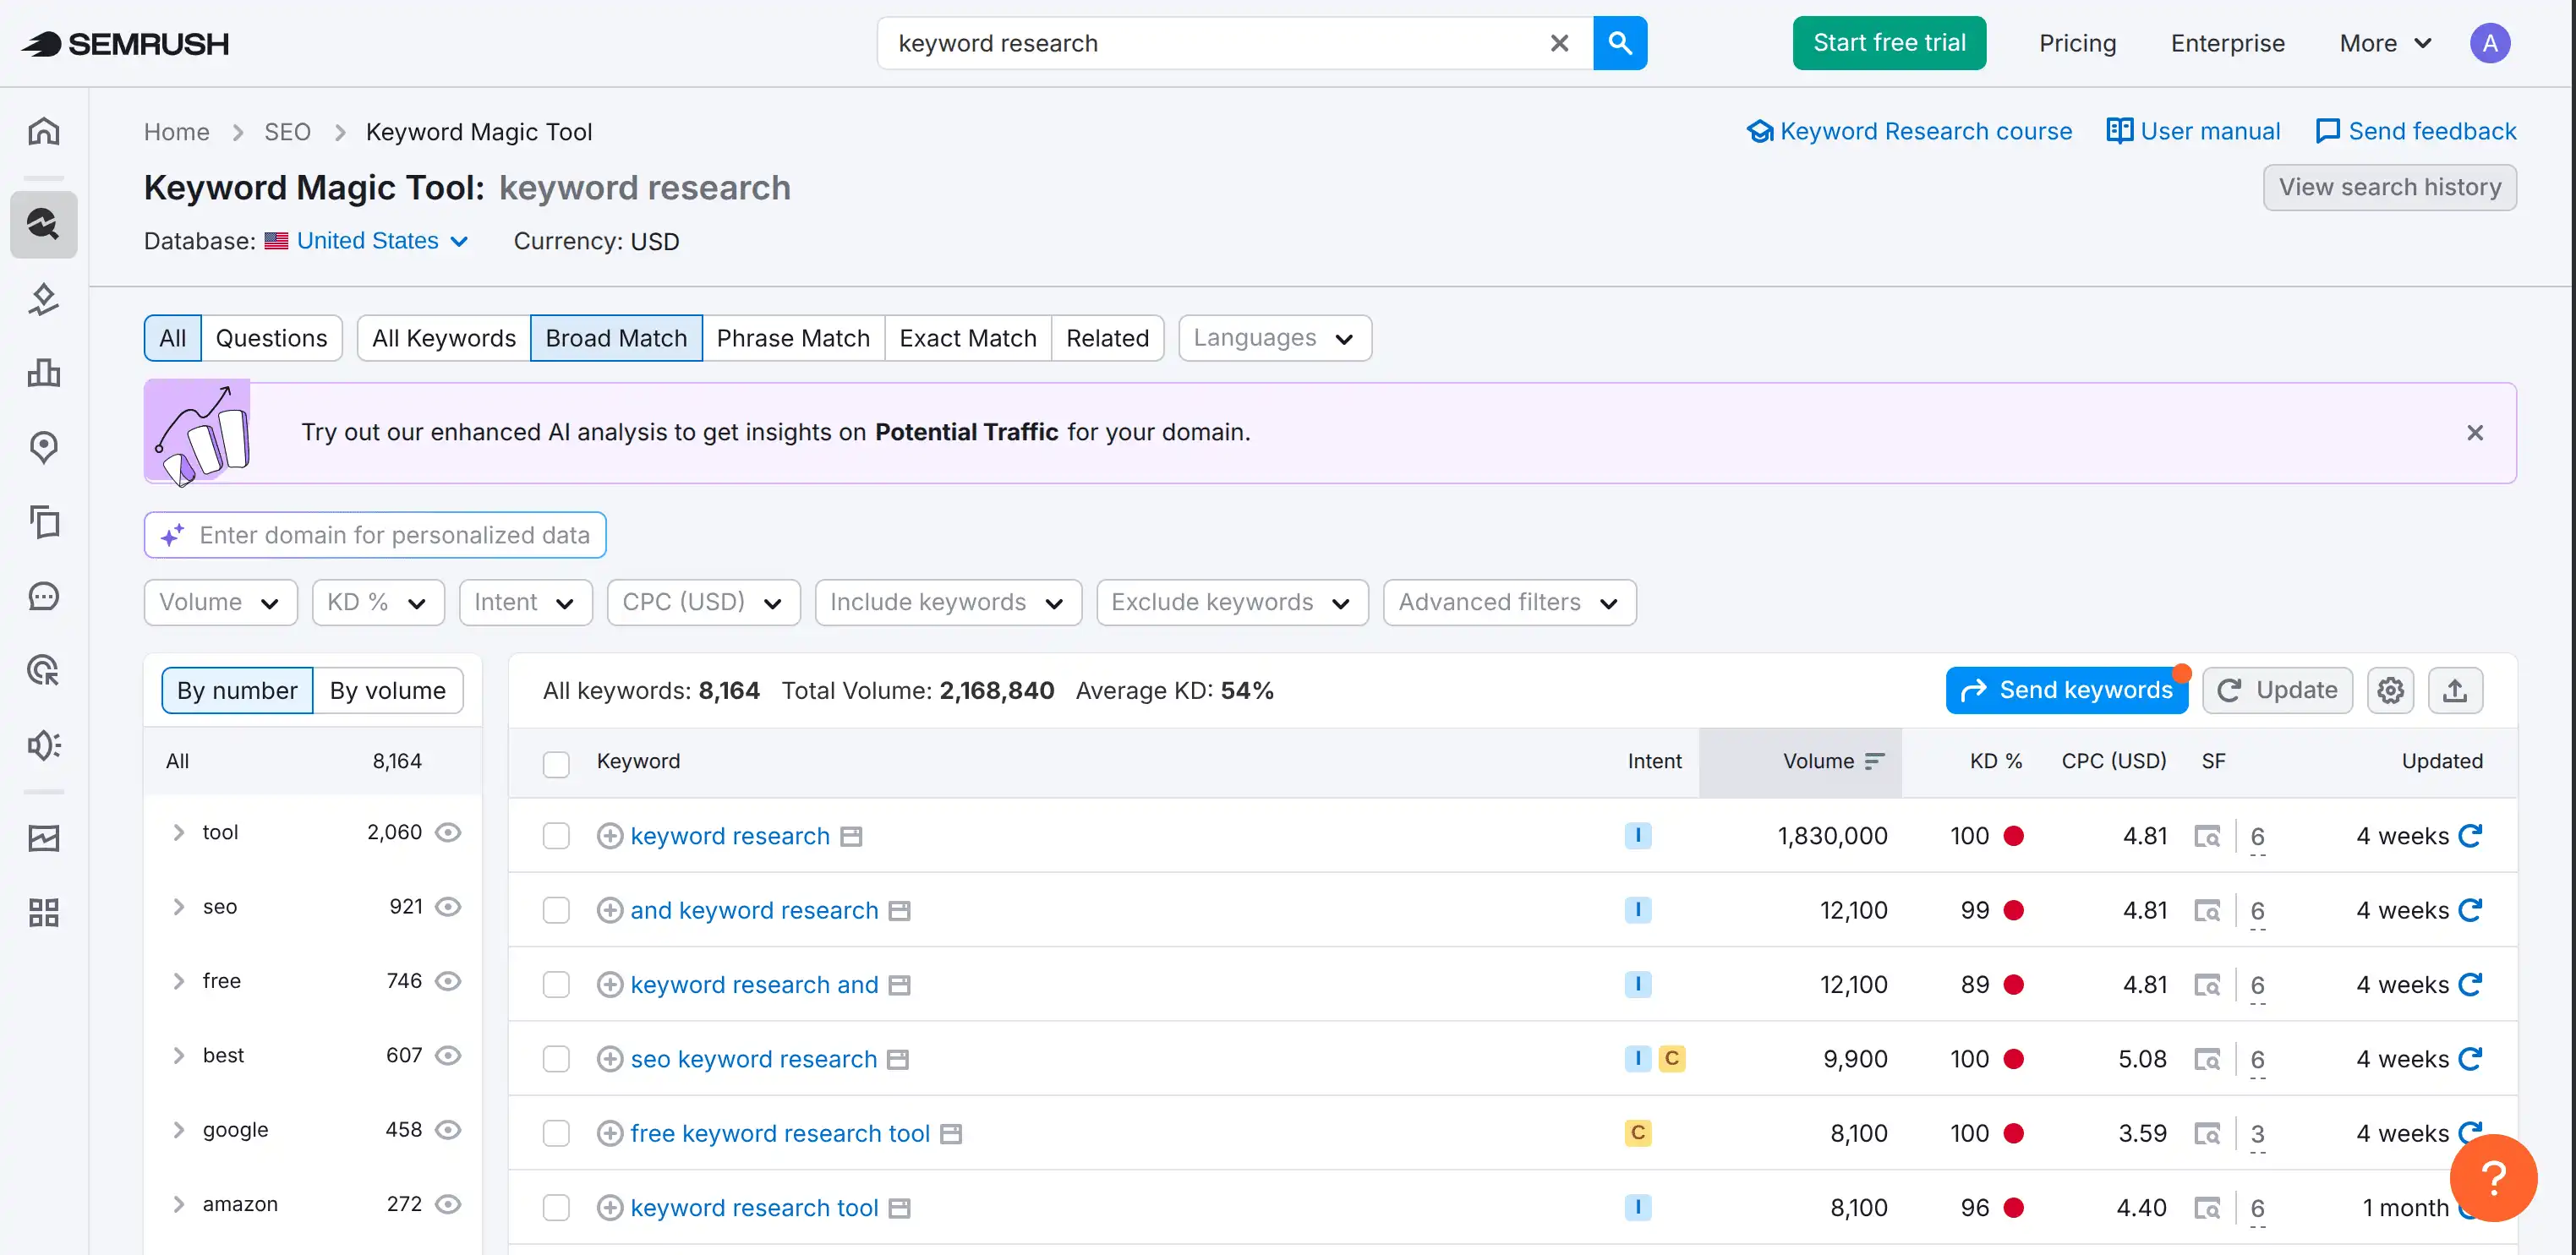This screenshot has height=1255, width=2576.
Task: Click the megaphone icon in the sidebar
Action: (43, 745)
